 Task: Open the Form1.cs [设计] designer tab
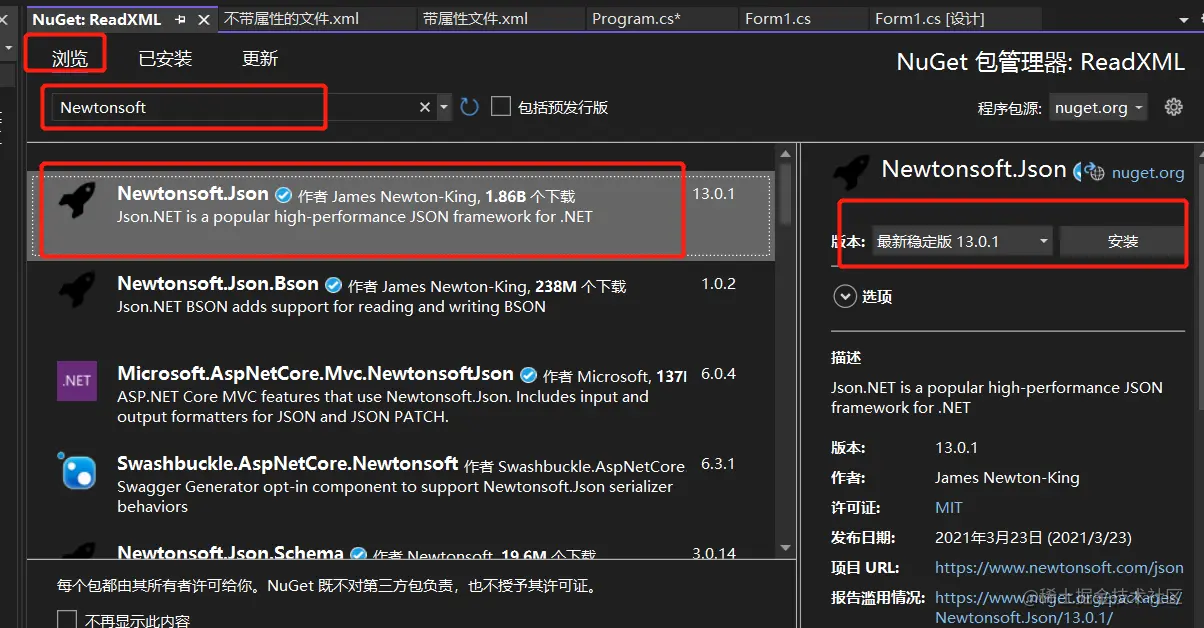pyautogui.click(x=955, y=19)
